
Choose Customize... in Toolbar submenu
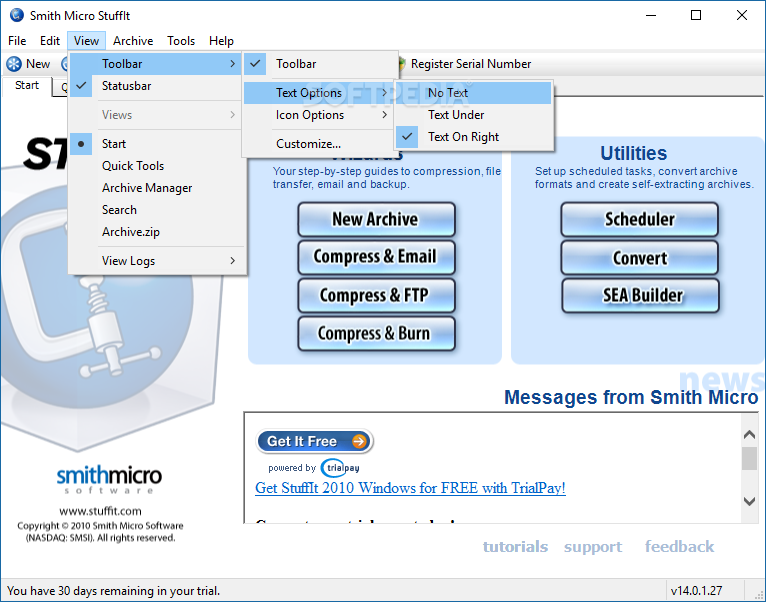coord(318,144)
